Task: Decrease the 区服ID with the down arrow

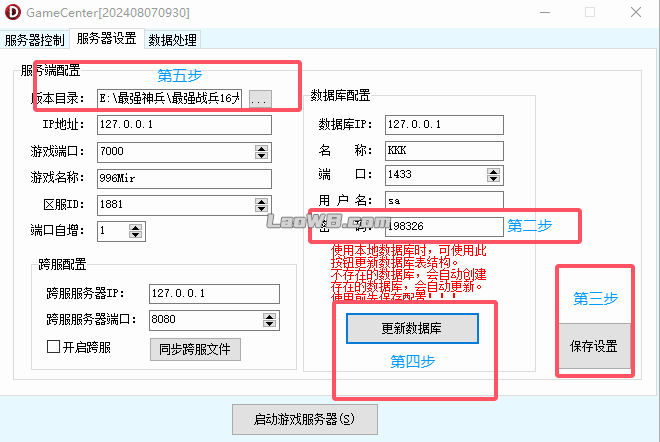Action: pos(261,209)
